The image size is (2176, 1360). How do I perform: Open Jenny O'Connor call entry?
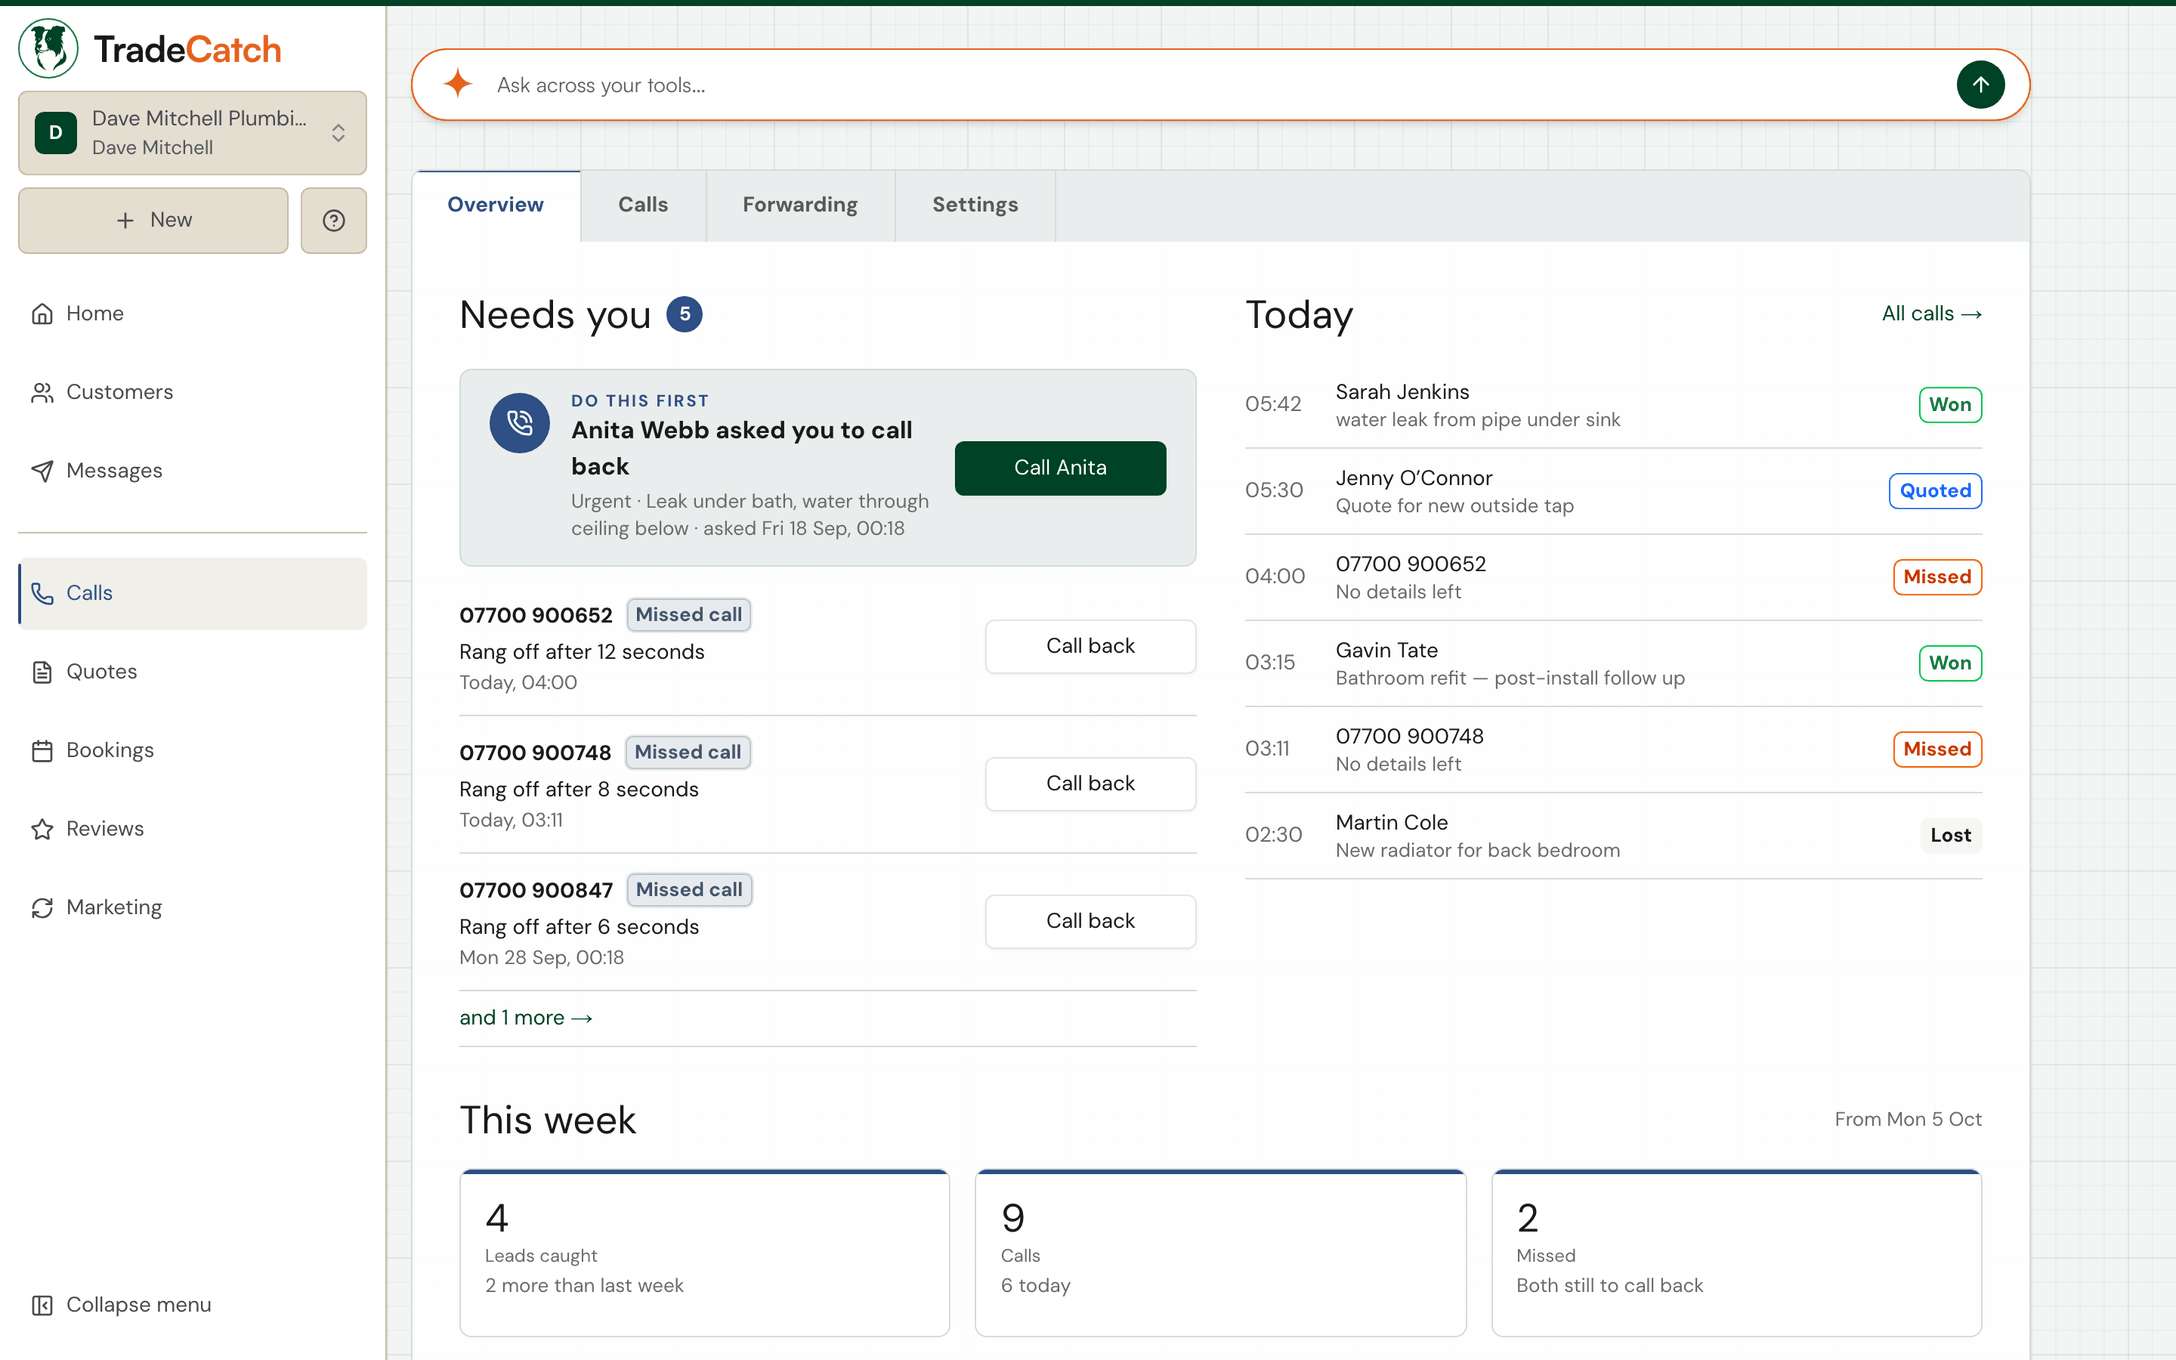click(1613, 491)
